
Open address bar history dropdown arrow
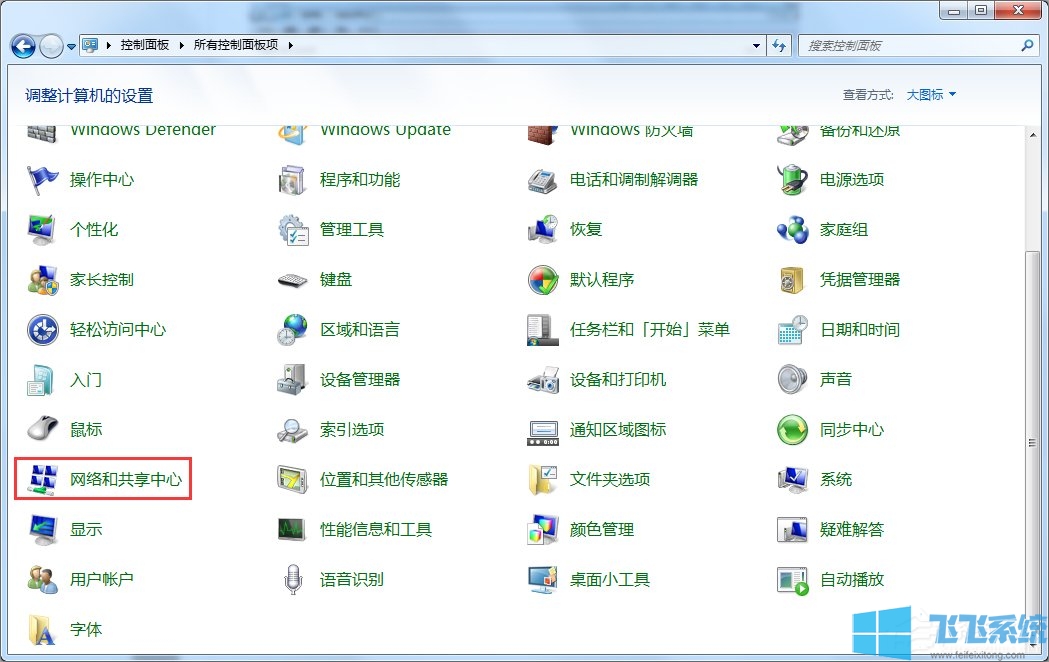pyautogui.click(x=757, y=46)
